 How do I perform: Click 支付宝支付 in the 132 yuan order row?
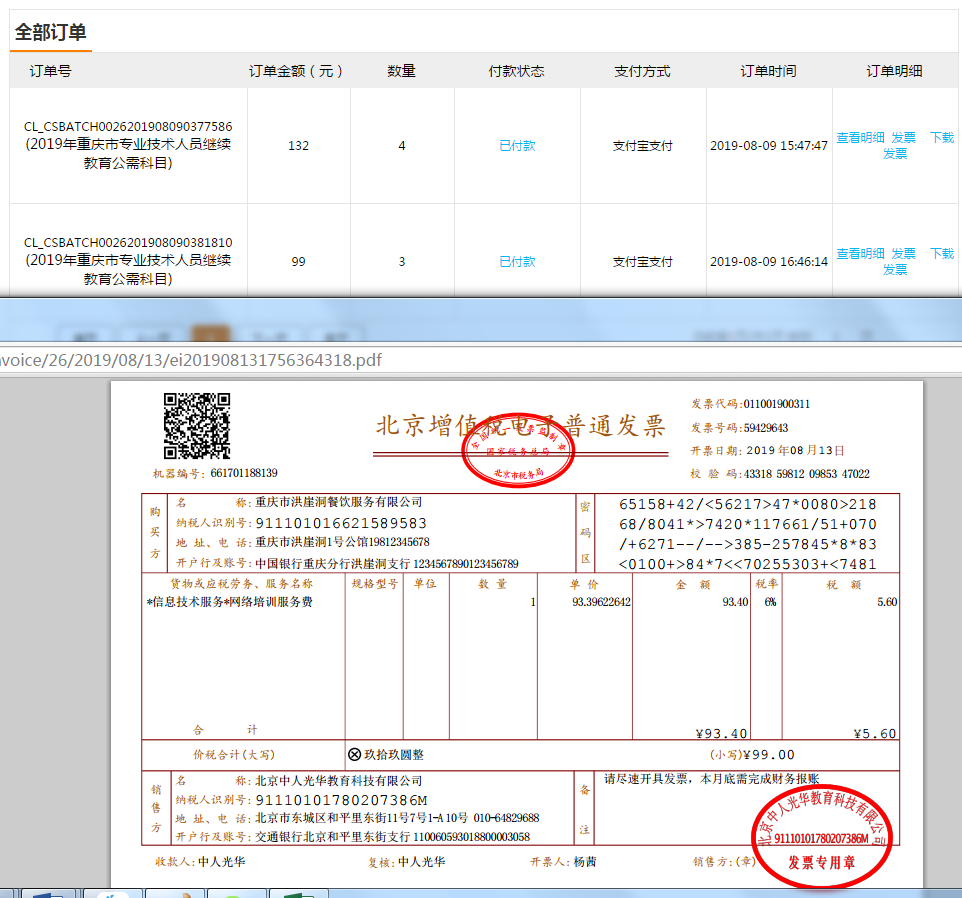click(x=642, y=145)
